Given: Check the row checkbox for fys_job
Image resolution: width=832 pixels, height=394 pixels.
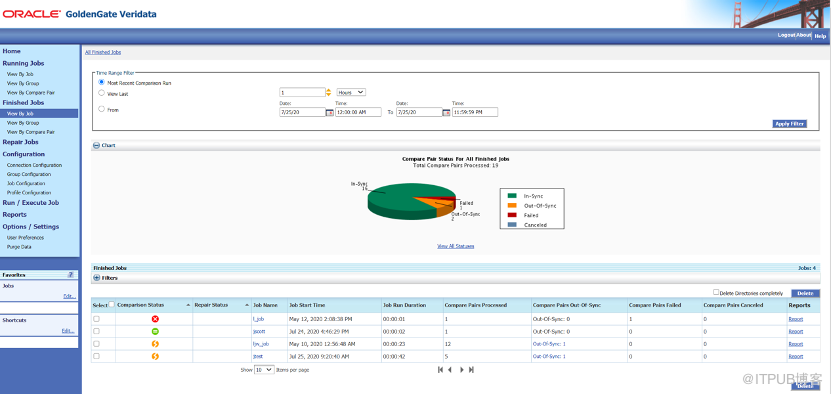Looking at the screenshot, I should pyautogui.click(x=96, y=344).
